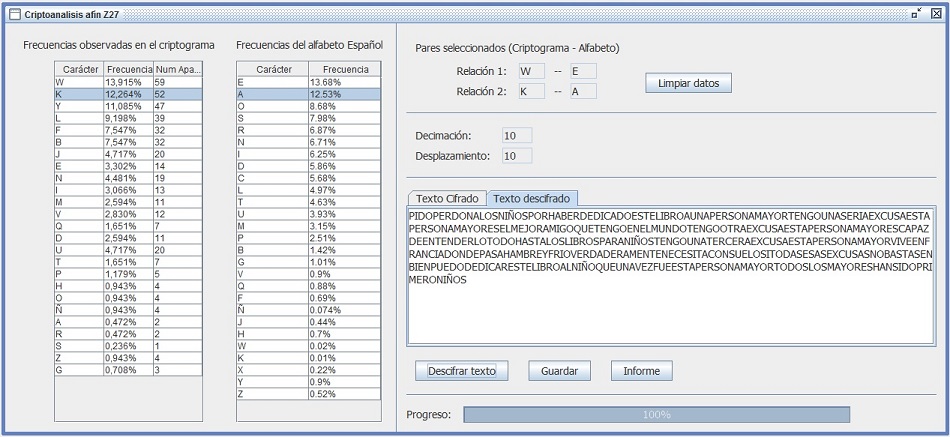Click the Guardar button
Image resolution: width=950 pixels, height=437 pixels.
click(559, 371)
